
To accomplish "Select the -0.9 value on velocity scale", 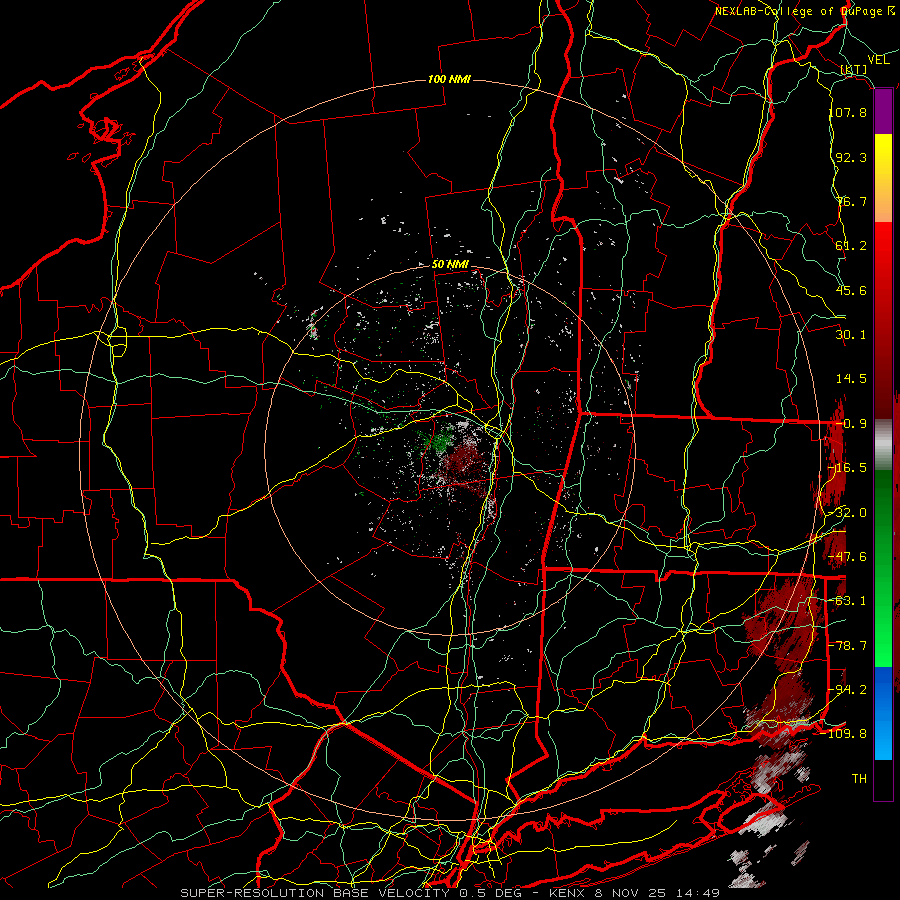I will [851, 424].
